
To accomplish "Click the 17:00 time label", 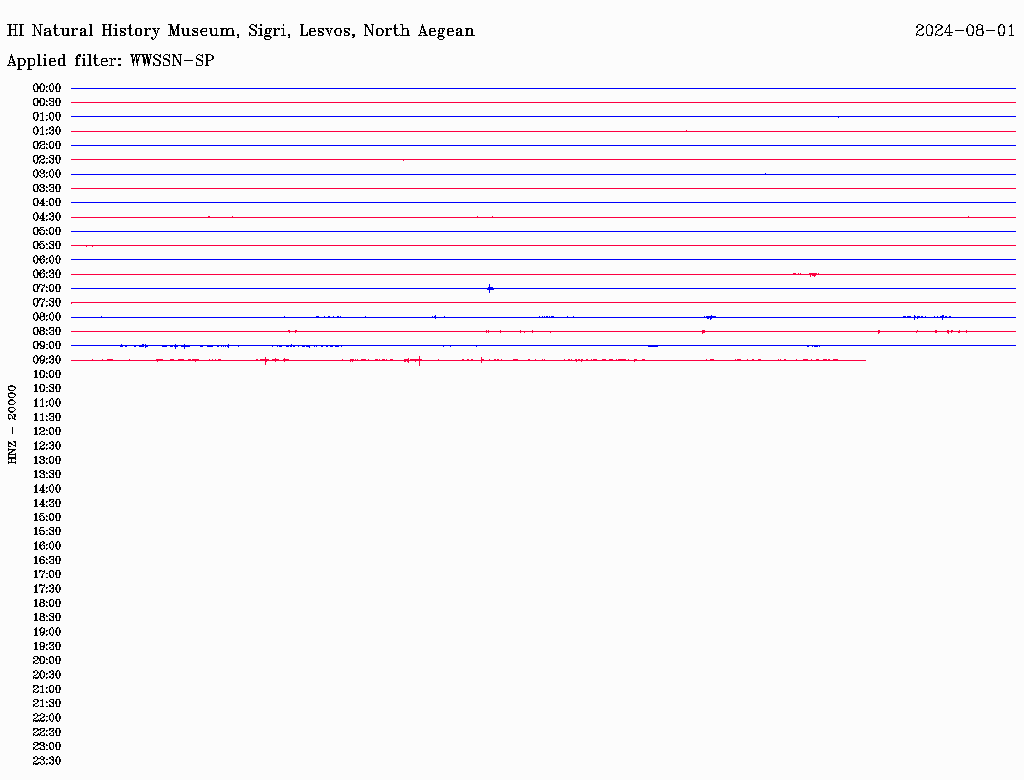I will tap(47, 574).
